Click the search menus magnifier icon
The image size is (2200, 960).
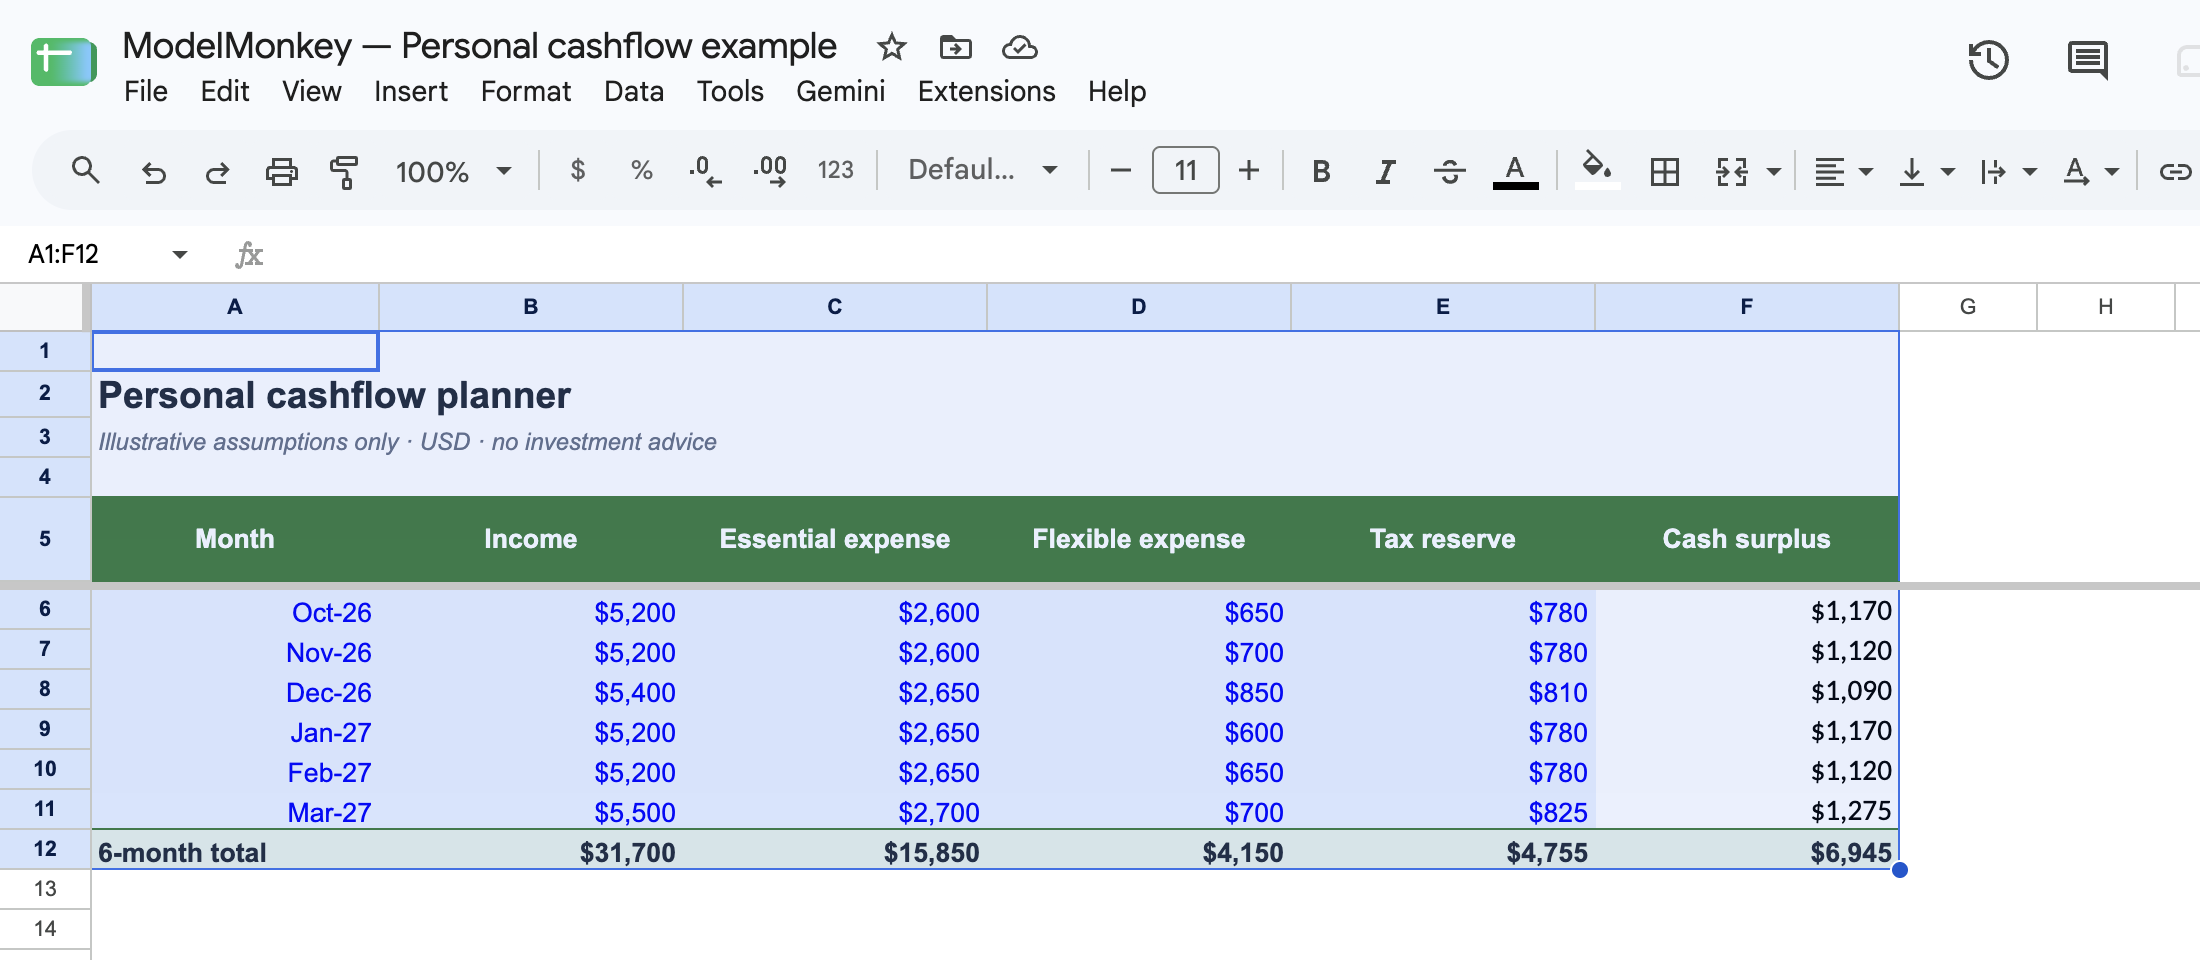(x=85, y=171)
